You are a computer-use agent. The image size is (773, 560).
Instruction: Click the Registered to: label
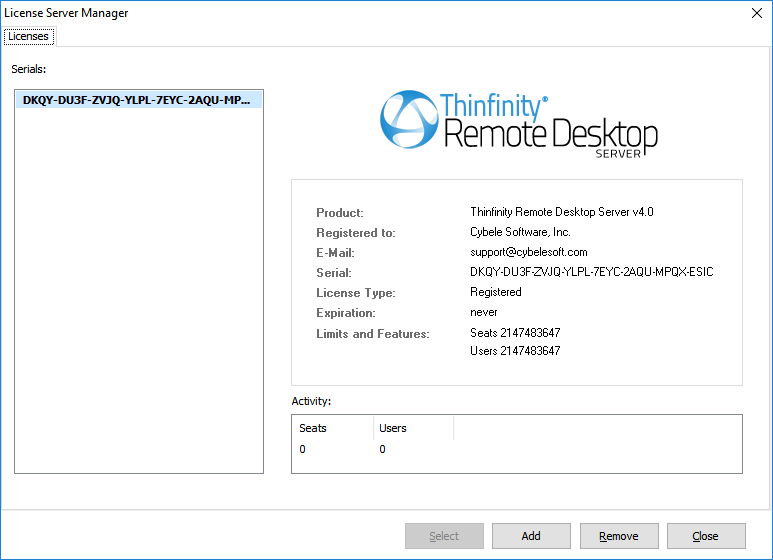[x=356, y=233]
